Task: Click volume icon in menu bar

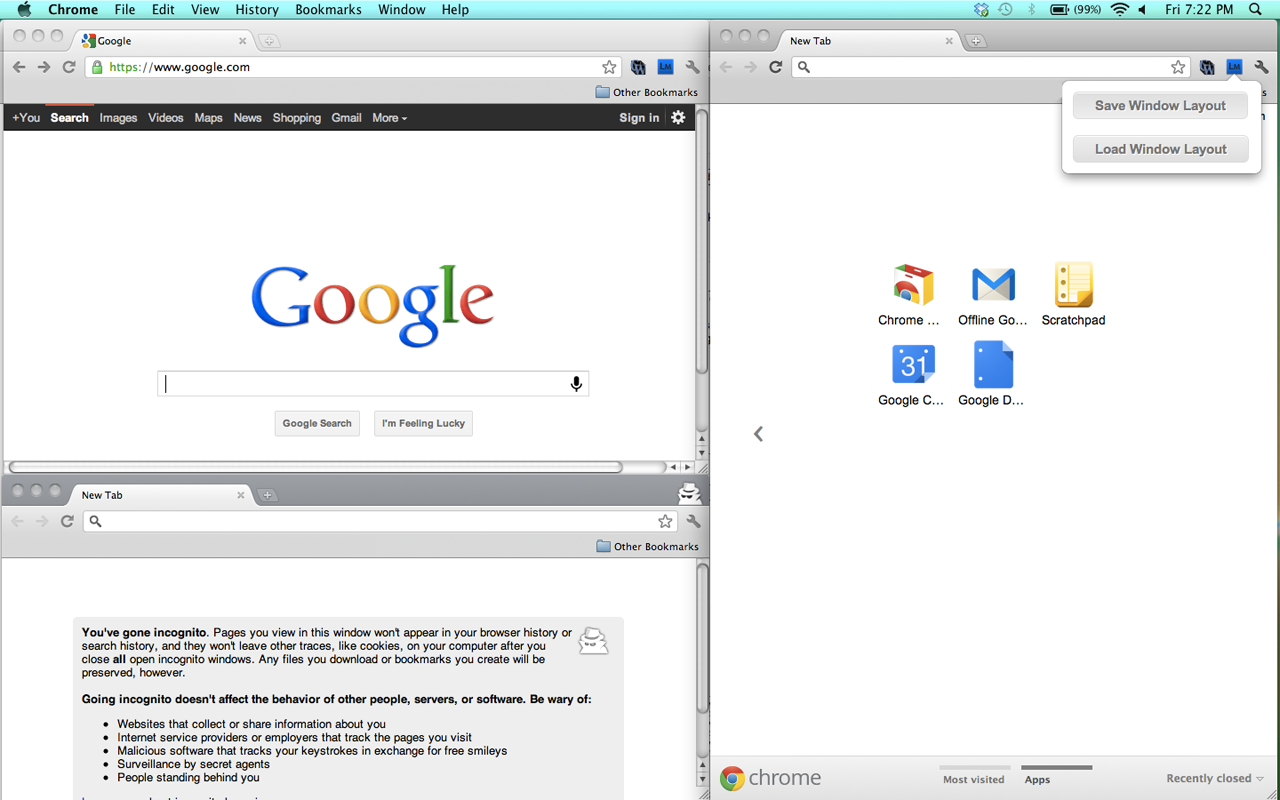Action: click(1143, 10)
